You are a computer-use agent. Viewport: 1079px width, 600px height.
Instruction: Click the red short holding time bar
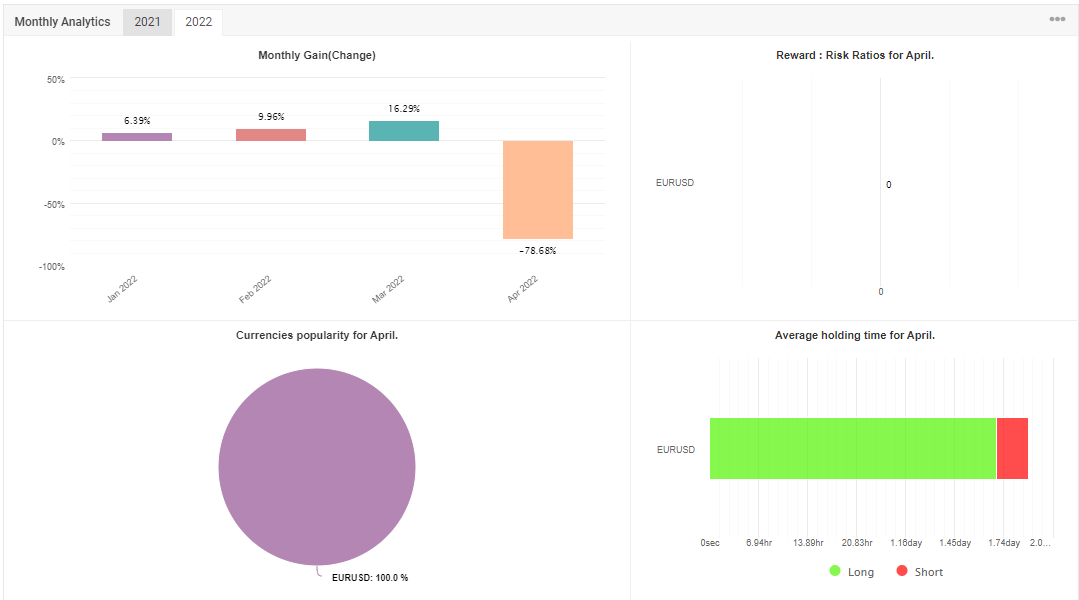click(1012, 448)
